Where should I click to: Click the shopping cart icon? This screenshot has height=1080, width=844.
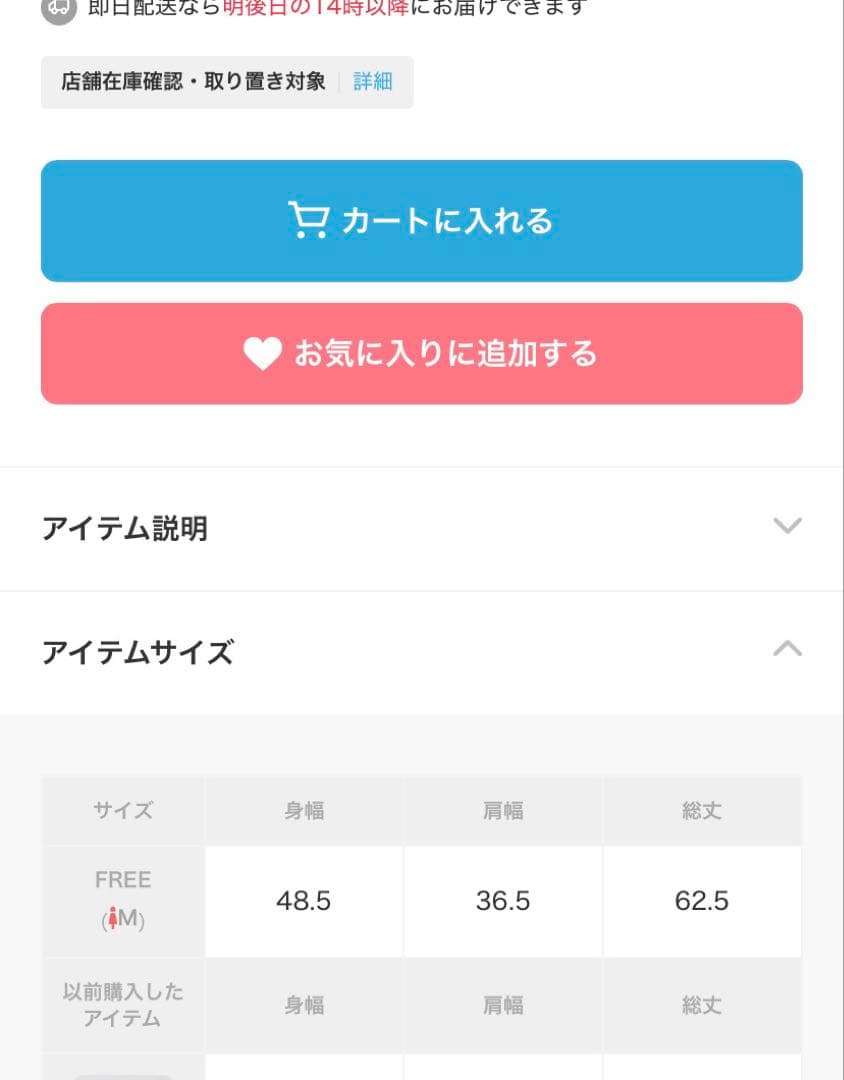[307, 220]
